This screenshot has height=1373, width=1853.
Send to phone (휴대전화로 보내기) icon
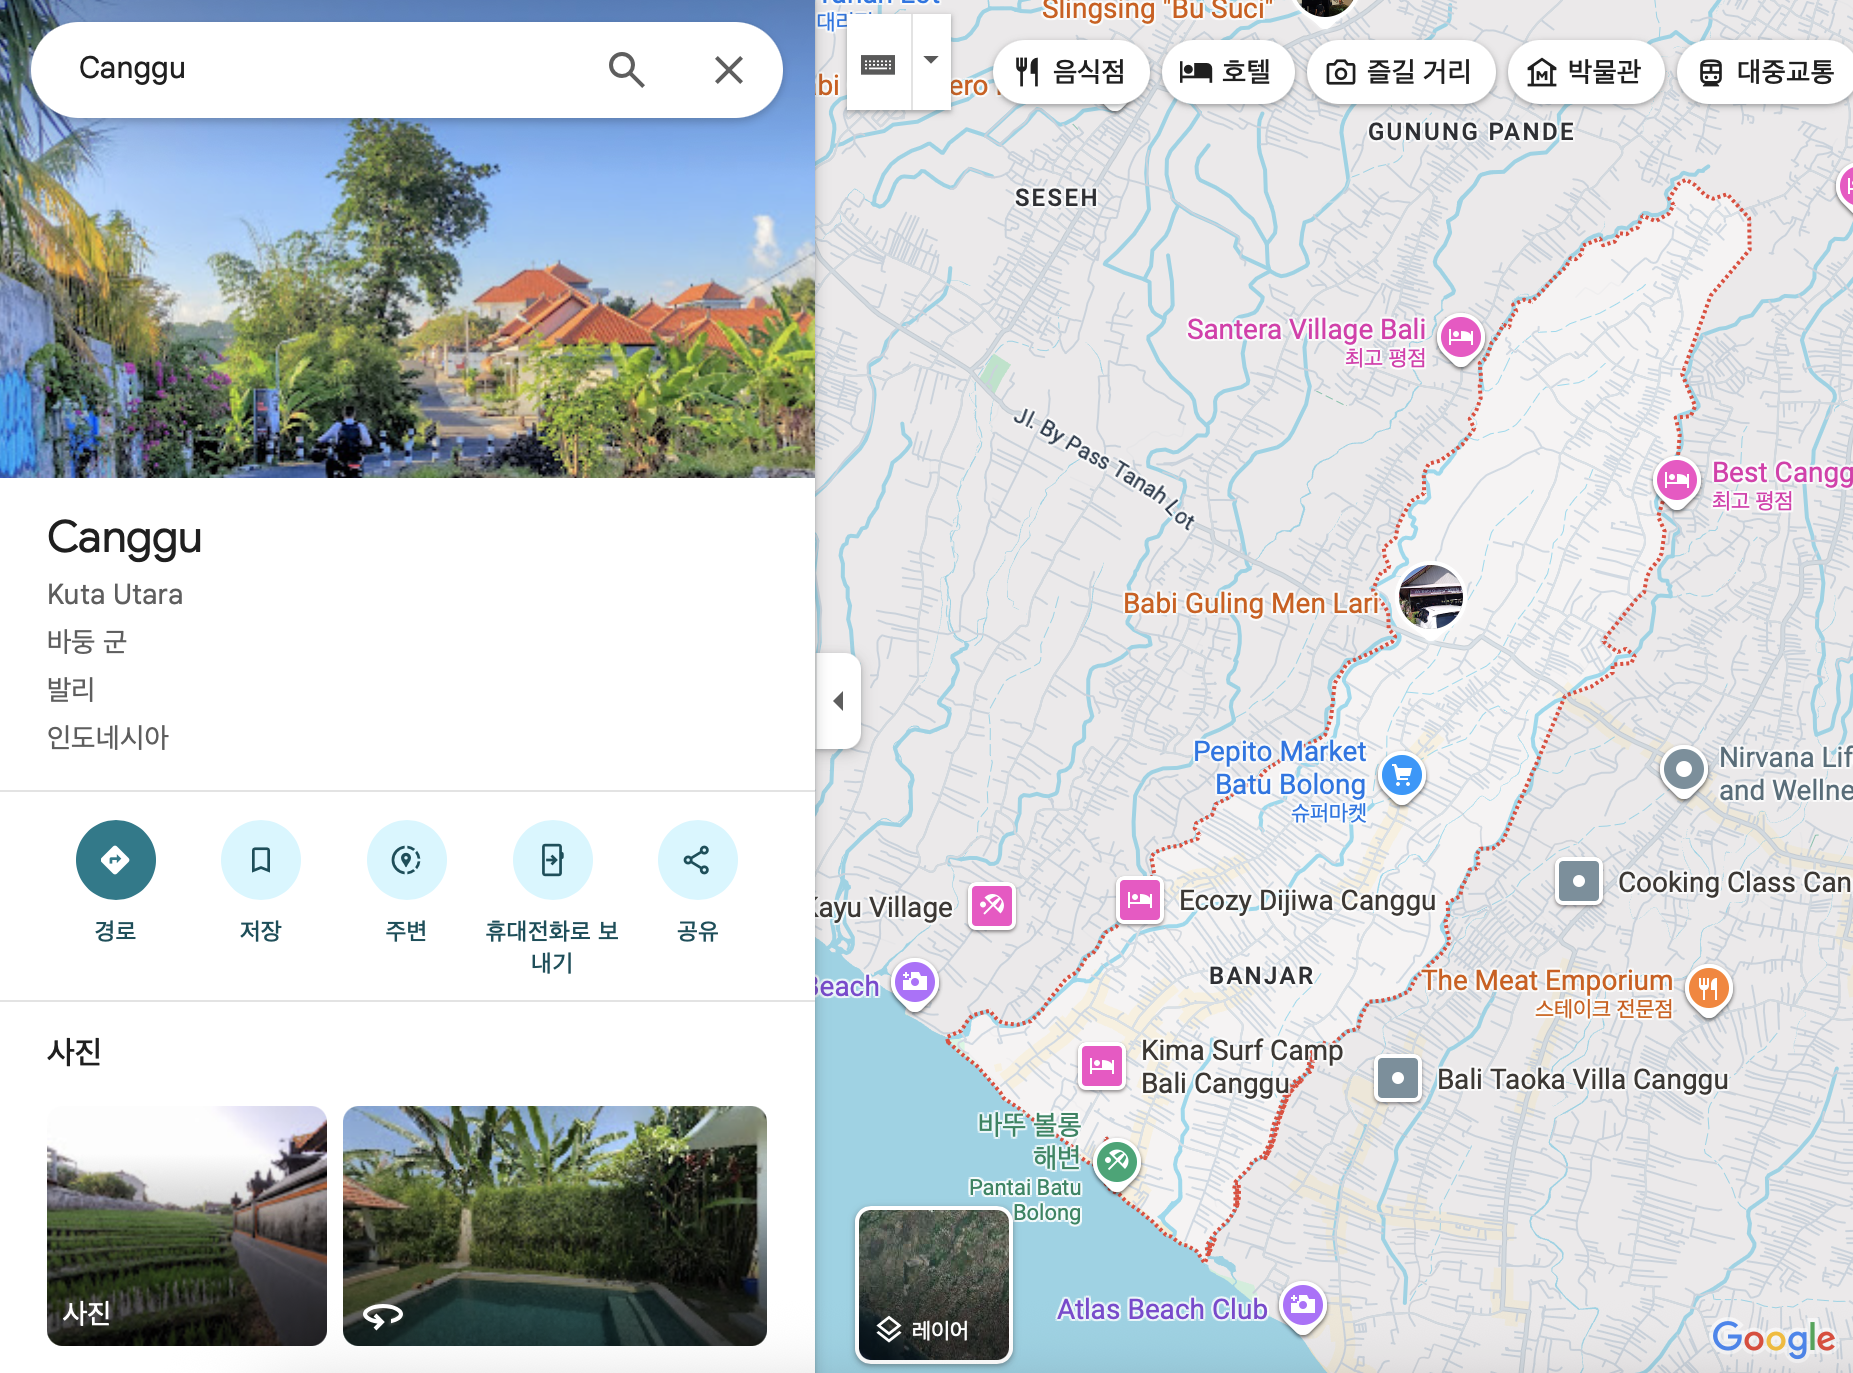553,860
